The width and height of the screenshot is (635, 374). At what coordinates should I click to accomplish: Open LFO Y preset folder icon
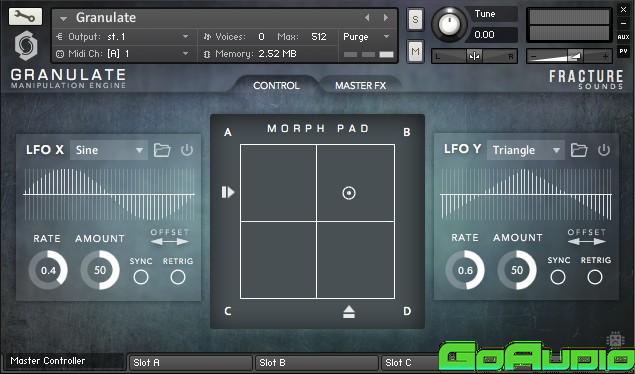click(579, 150)
